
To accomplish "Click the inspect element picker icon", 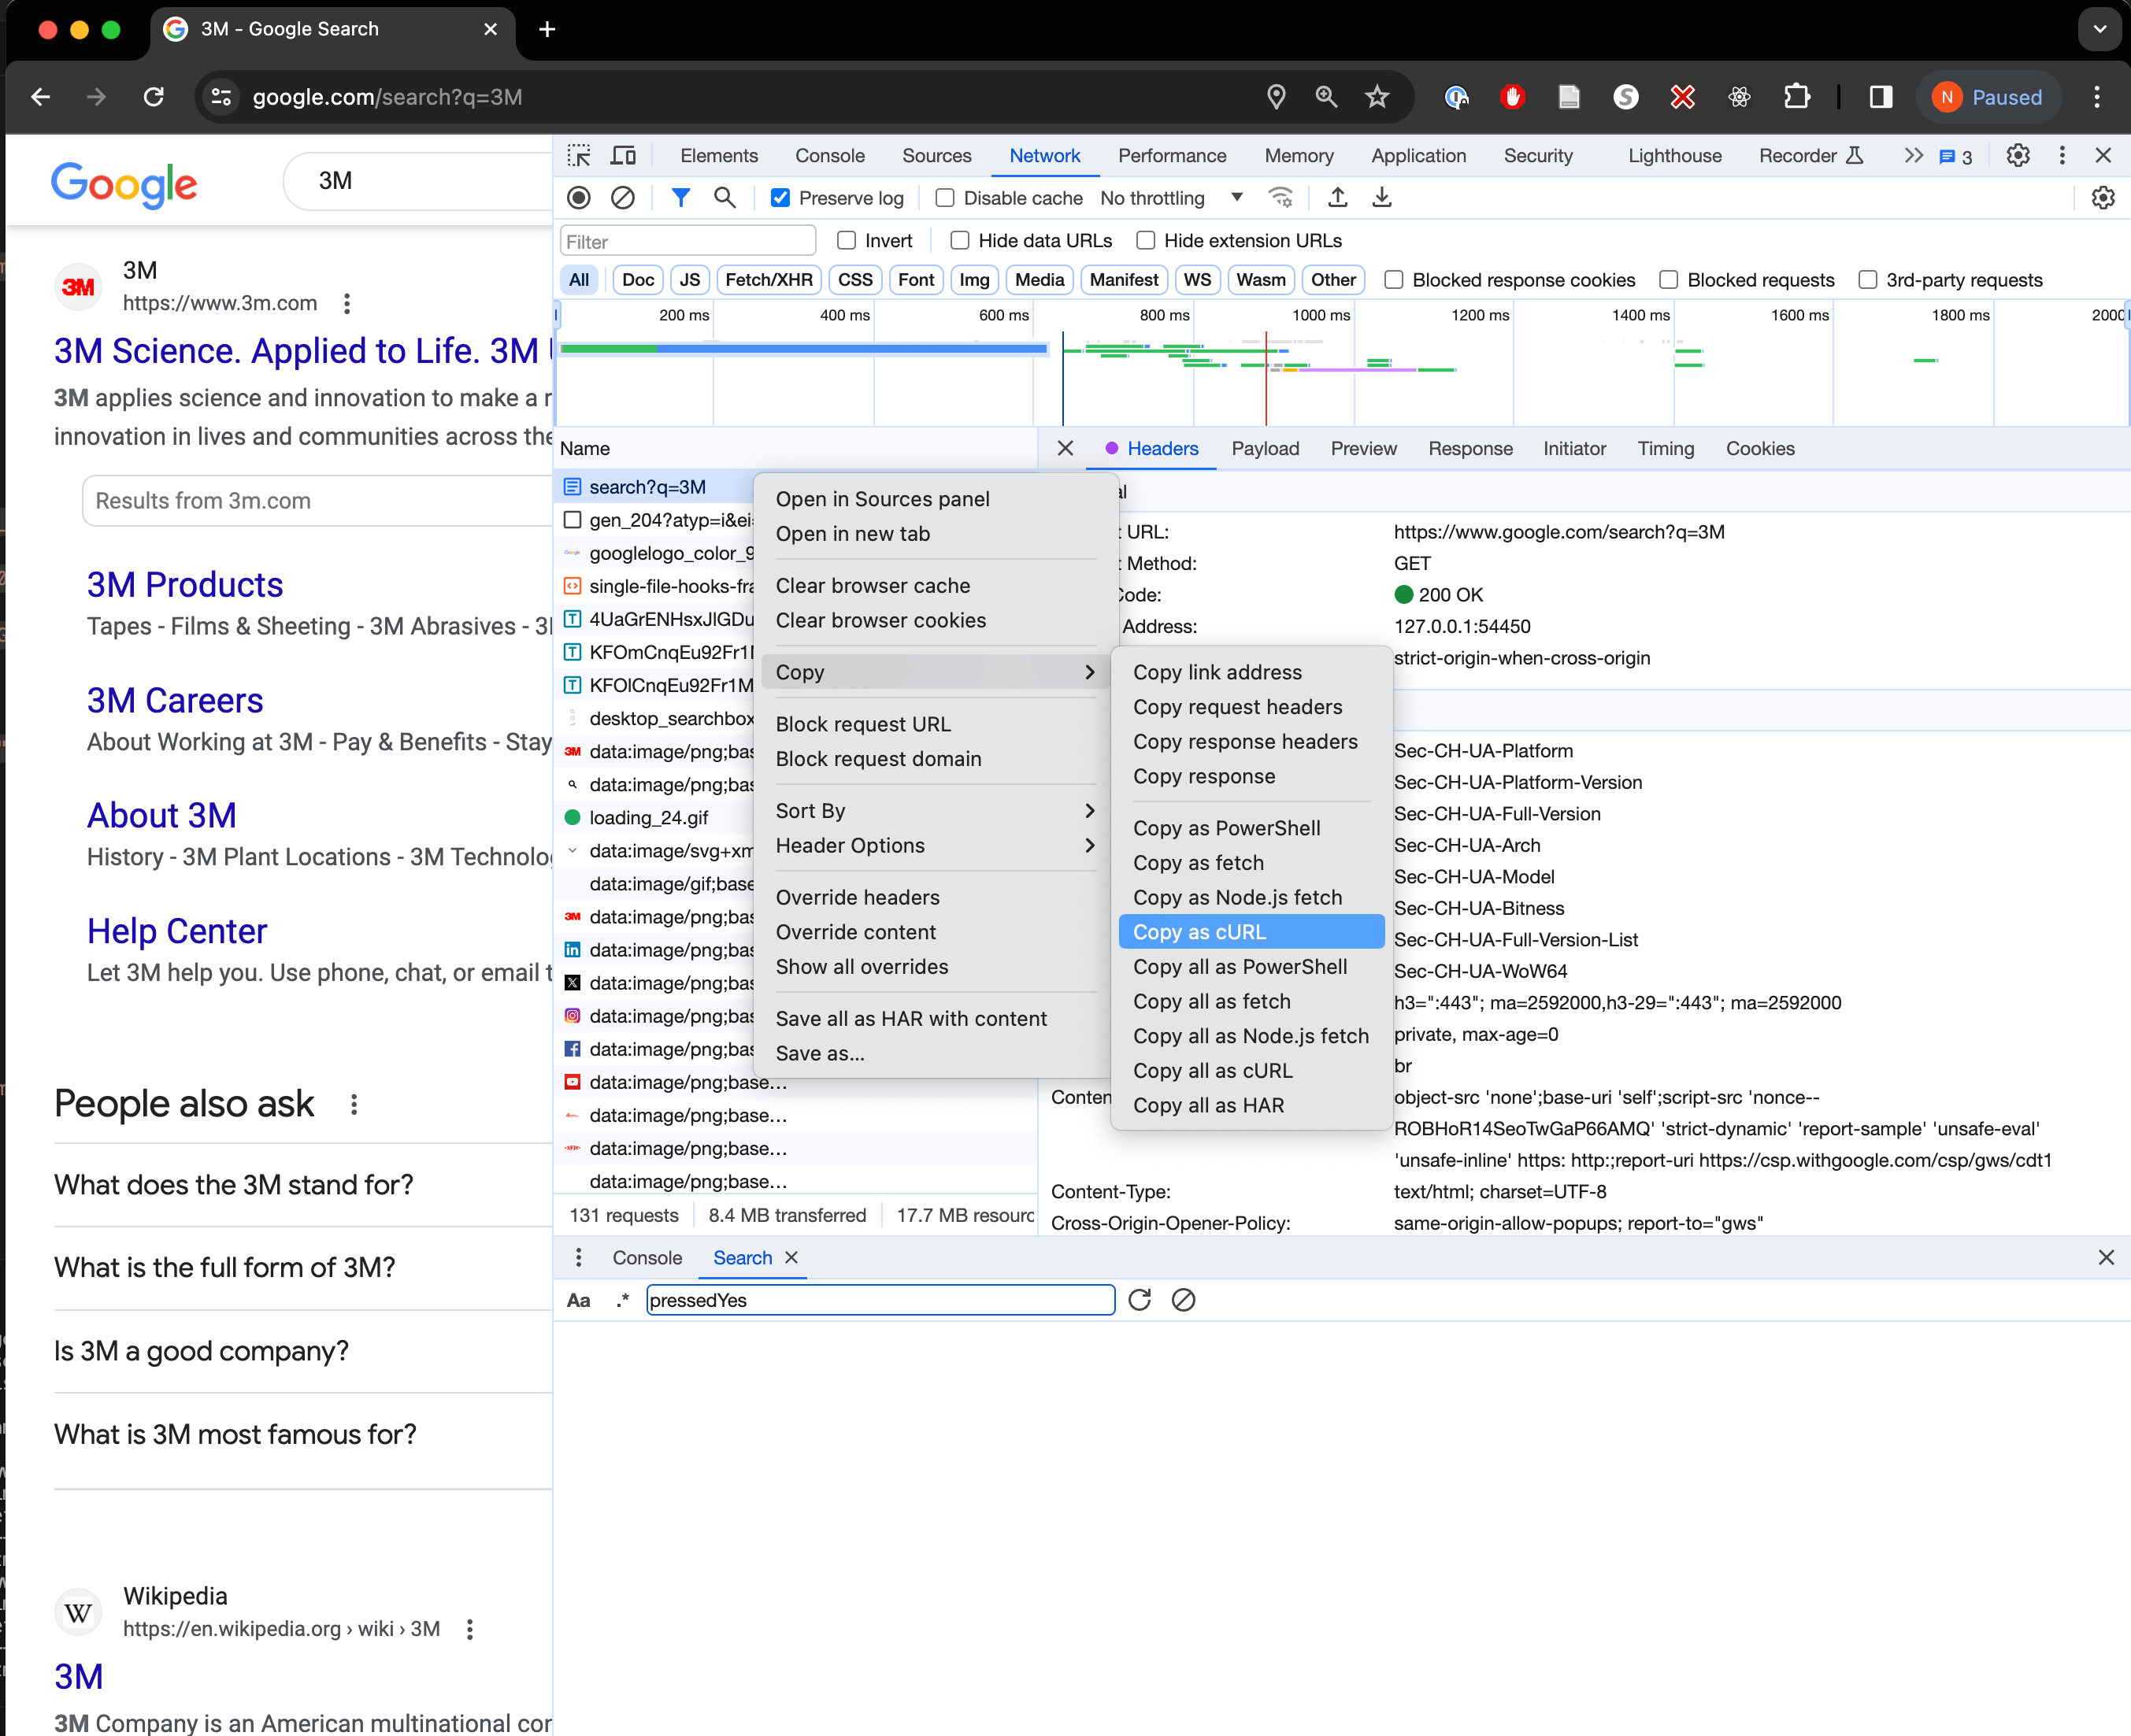I will pyautogui.click(x=579, y=156).
